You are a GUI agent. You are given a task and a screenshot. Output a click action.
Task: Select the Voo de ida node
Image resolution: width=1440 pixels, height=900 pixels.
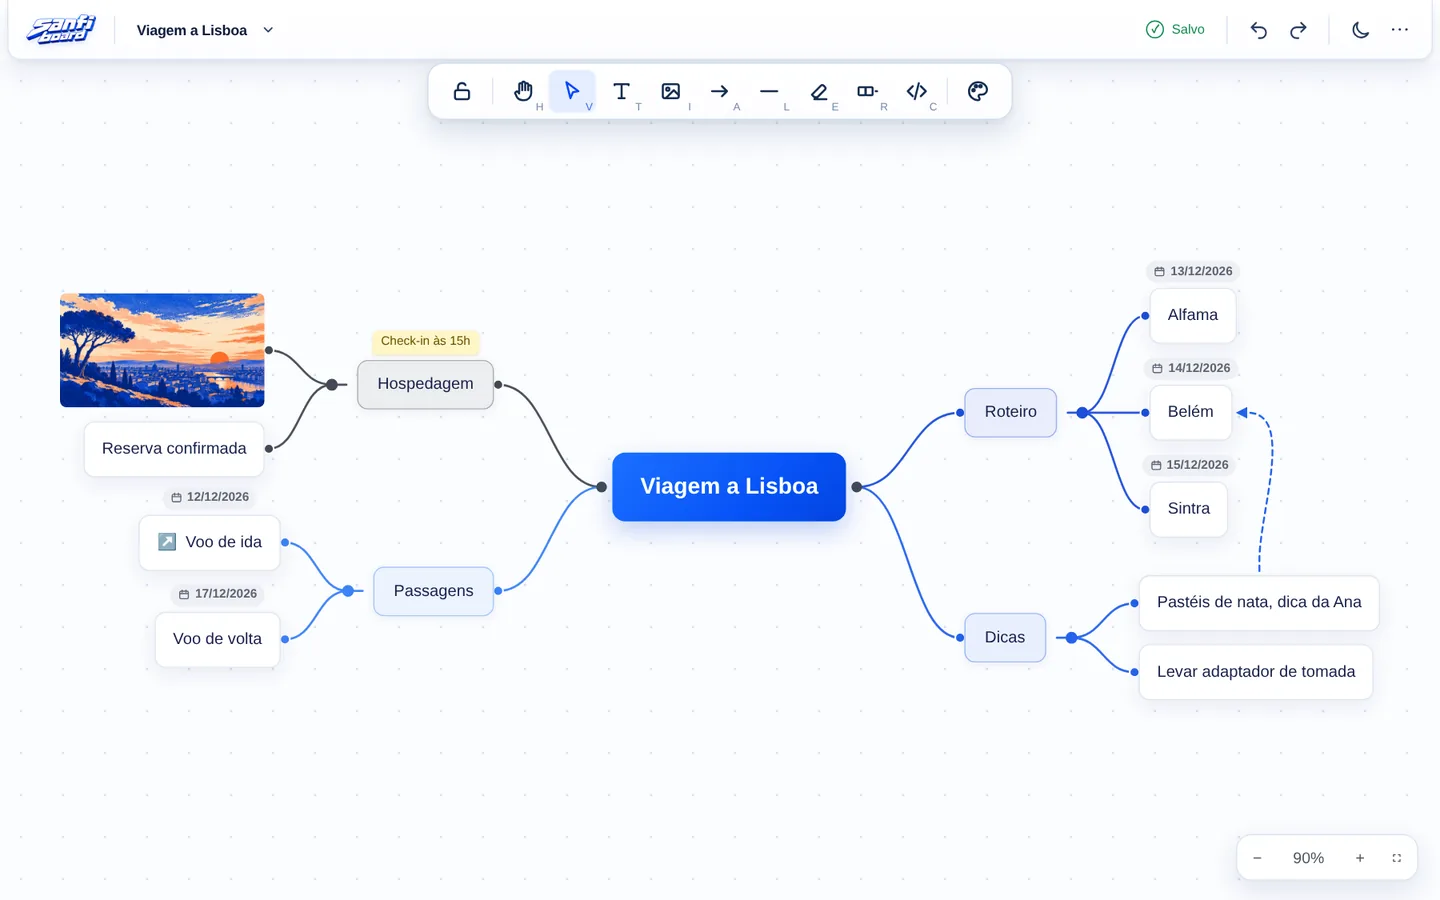point(210,543)
